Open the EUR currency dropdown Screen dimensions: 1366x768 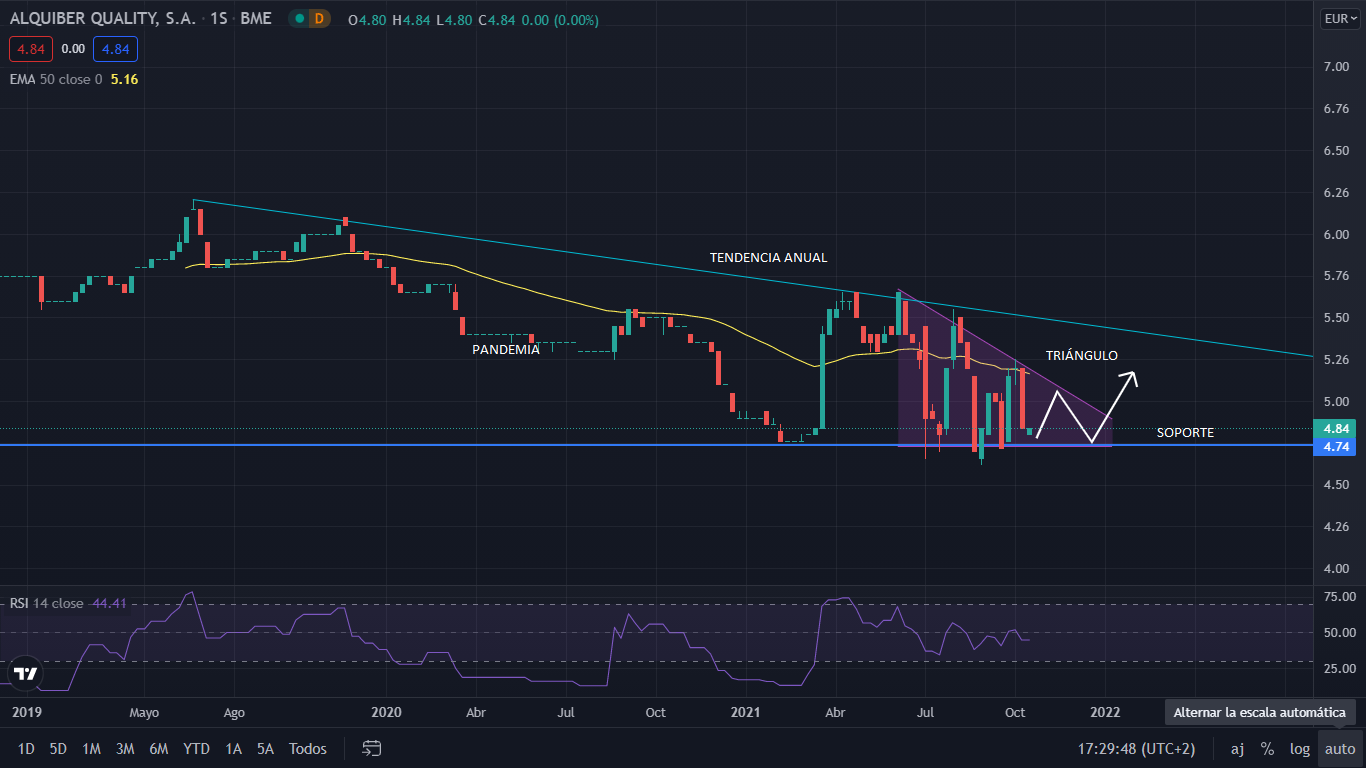pyautogui.click(x=1338, y=18)
